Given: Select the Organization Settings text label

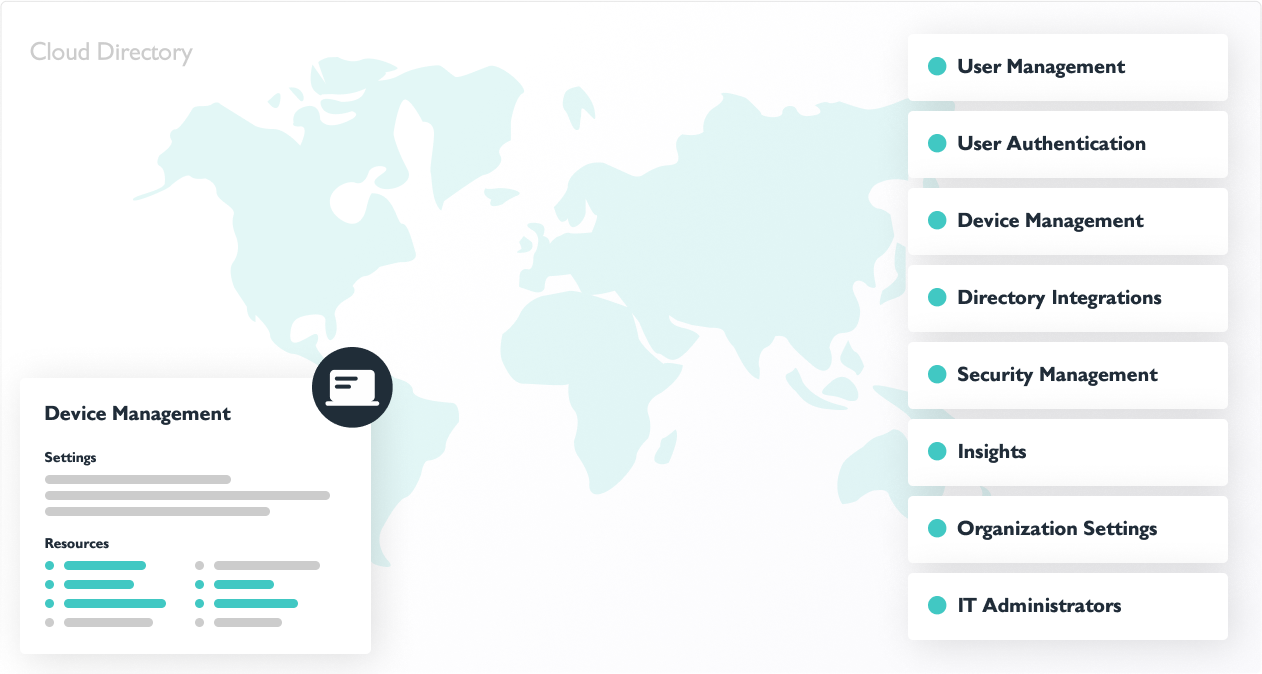Looking at the screenshot, I should click(1057, 529).
